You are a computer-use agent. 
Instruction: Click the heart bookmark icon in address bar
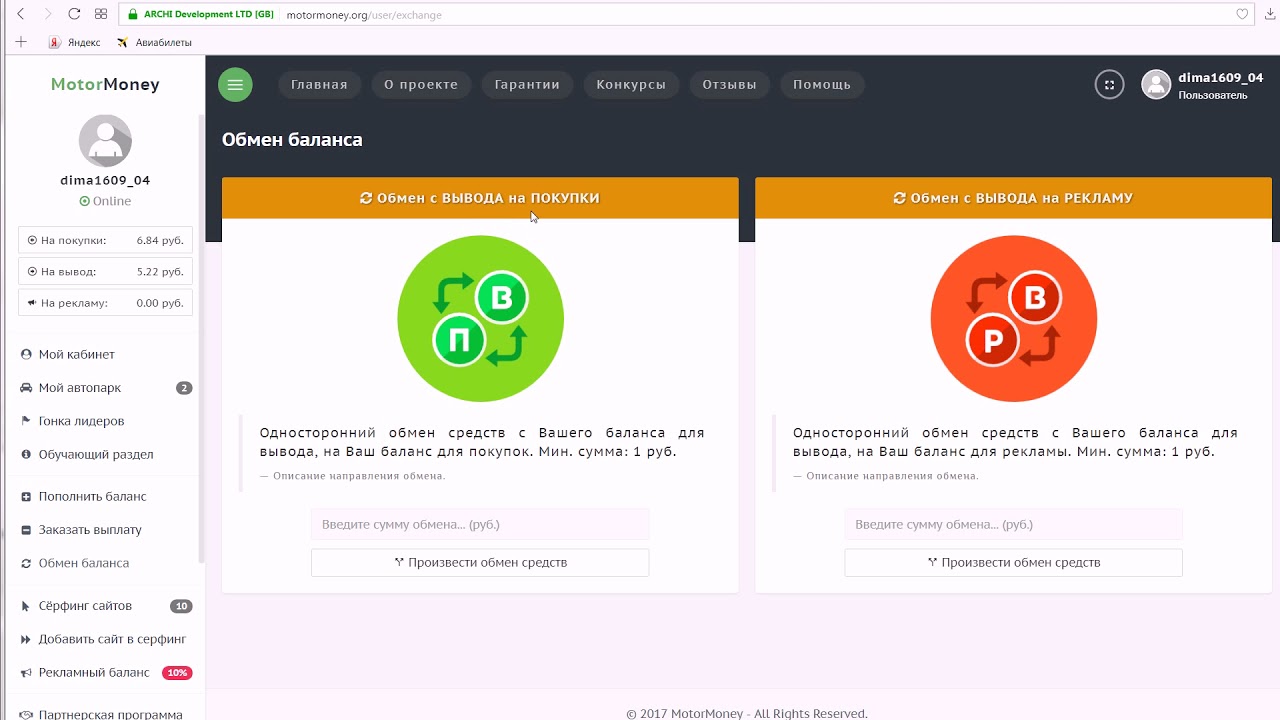point(1242,14)
